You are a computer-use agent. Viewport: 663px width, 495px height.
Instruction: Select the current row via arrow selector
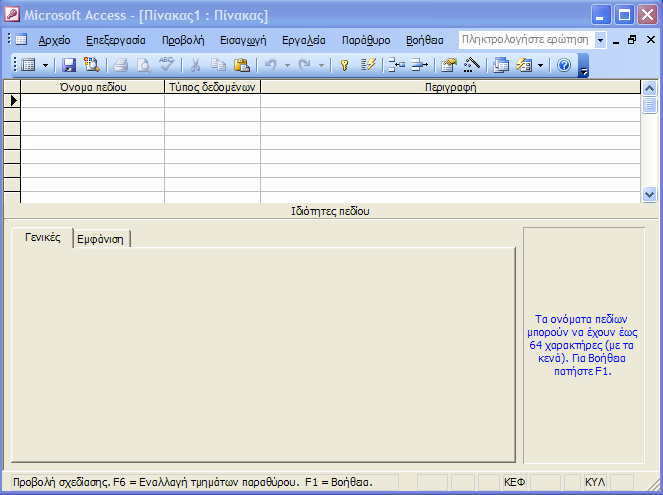point(12,101)
